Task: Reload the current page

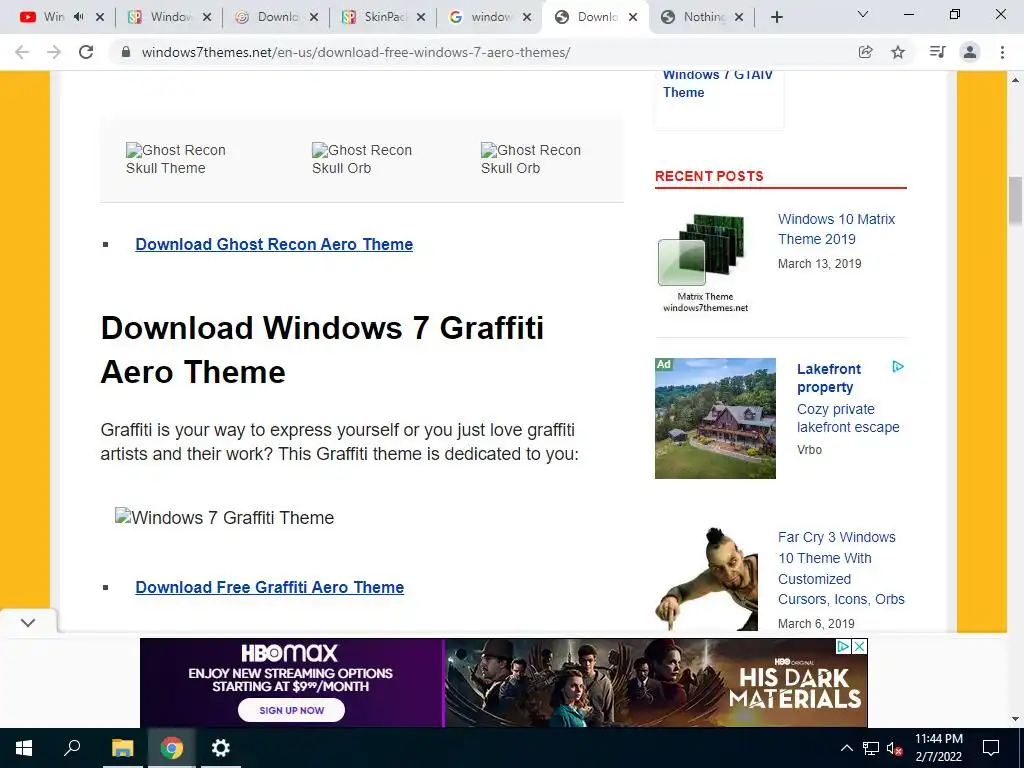Action: click(x=86, y=52)
